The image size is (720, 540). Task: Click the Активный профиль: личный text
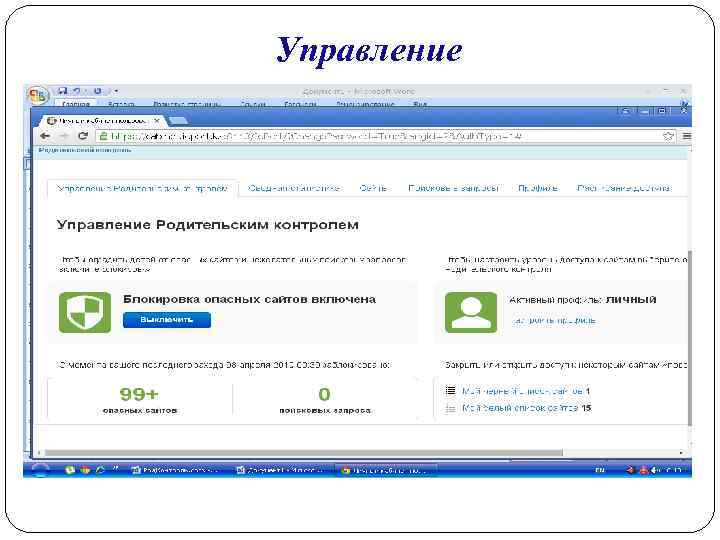(583, 300)
